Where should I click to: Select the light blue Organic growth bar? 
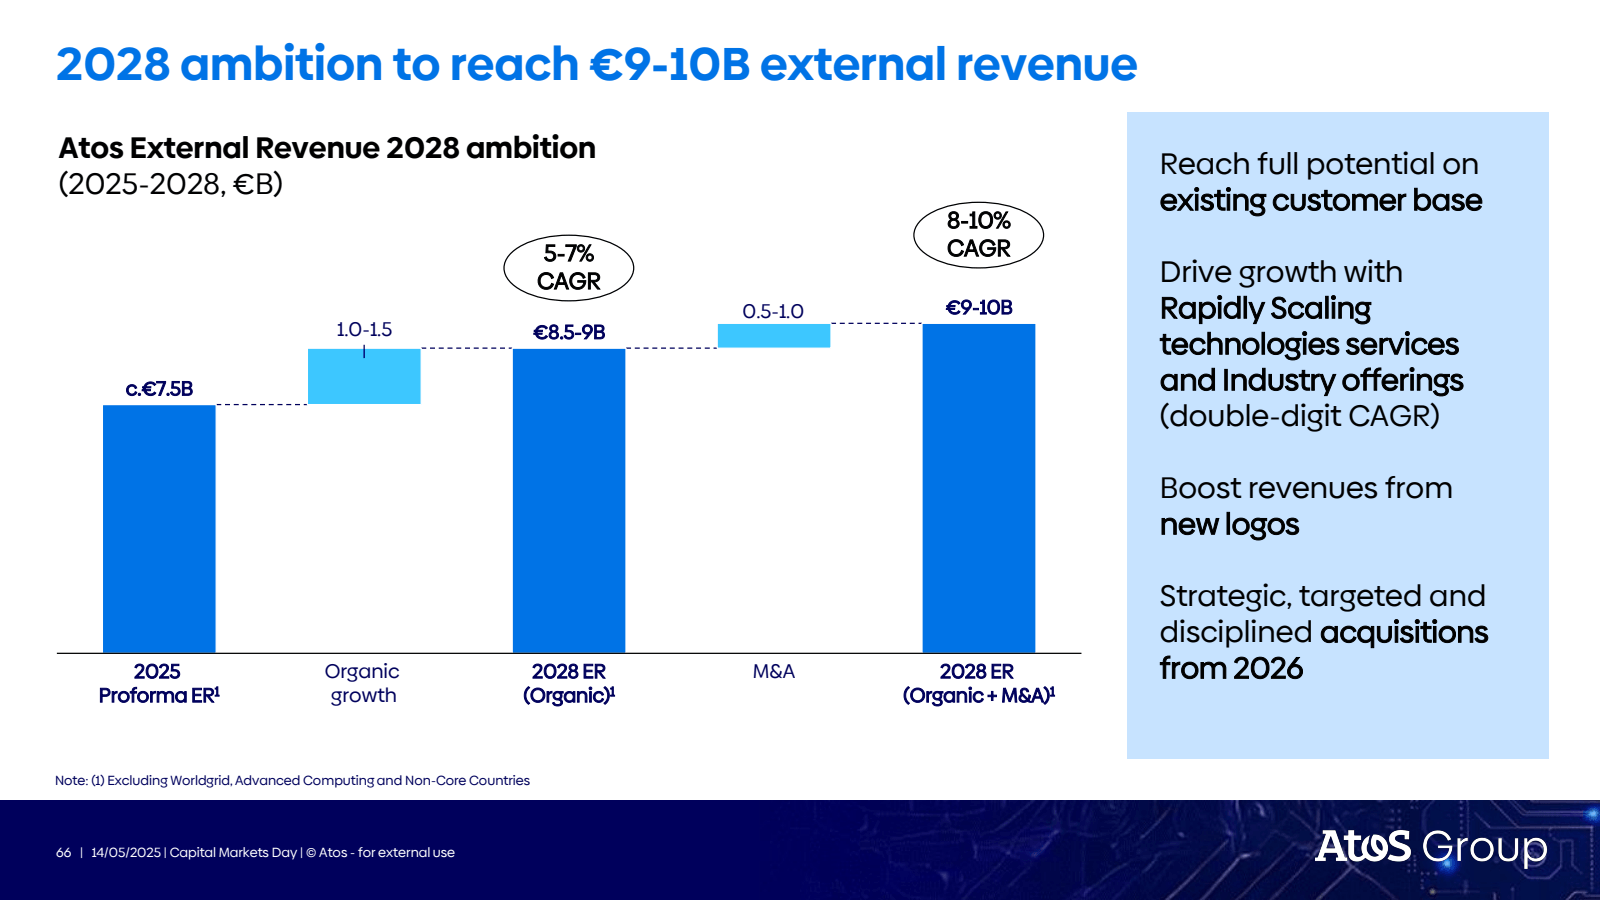pyautogui.click(x=364, y=376)
